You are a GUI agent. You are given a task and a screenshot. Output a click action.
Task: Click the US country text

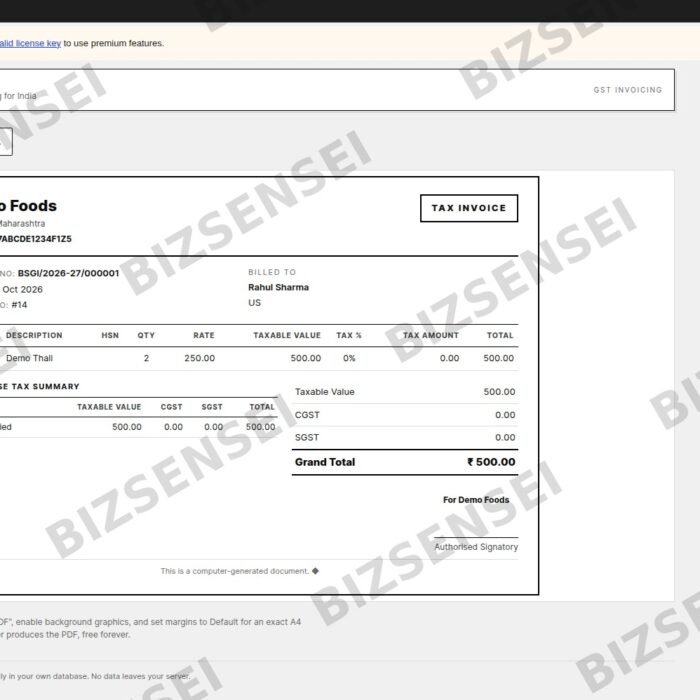point(254,303)
